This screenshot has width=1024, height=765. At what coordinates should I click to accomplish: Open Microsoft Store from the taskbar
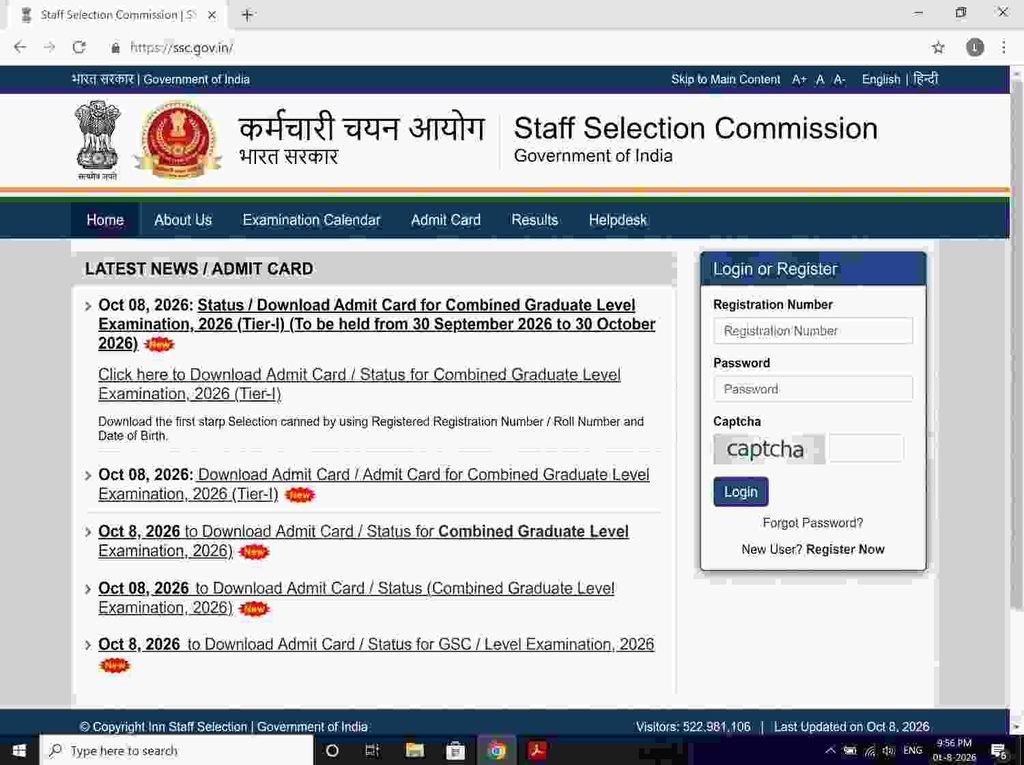(x=455, y=751)
